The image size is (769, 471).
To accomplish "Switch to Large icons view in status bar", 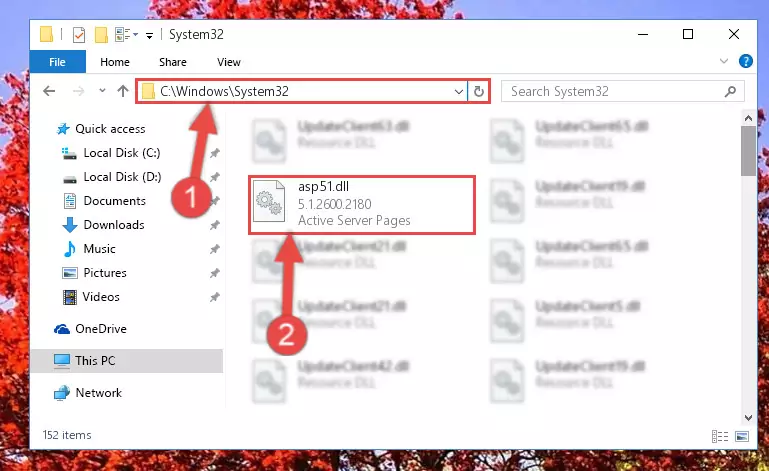I will pyautogui.click(x=742, y=436).
